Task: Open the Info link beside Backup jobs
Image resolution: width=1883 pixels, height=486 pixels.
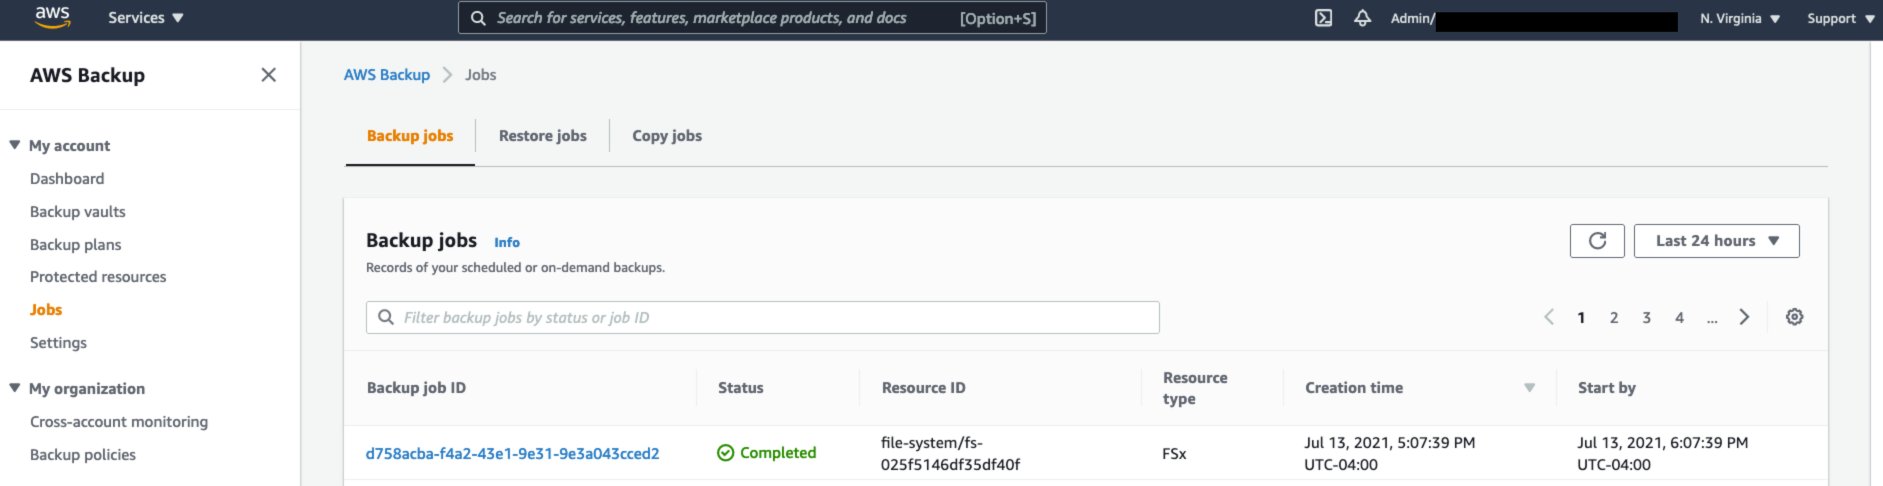Action: [507, 242]
